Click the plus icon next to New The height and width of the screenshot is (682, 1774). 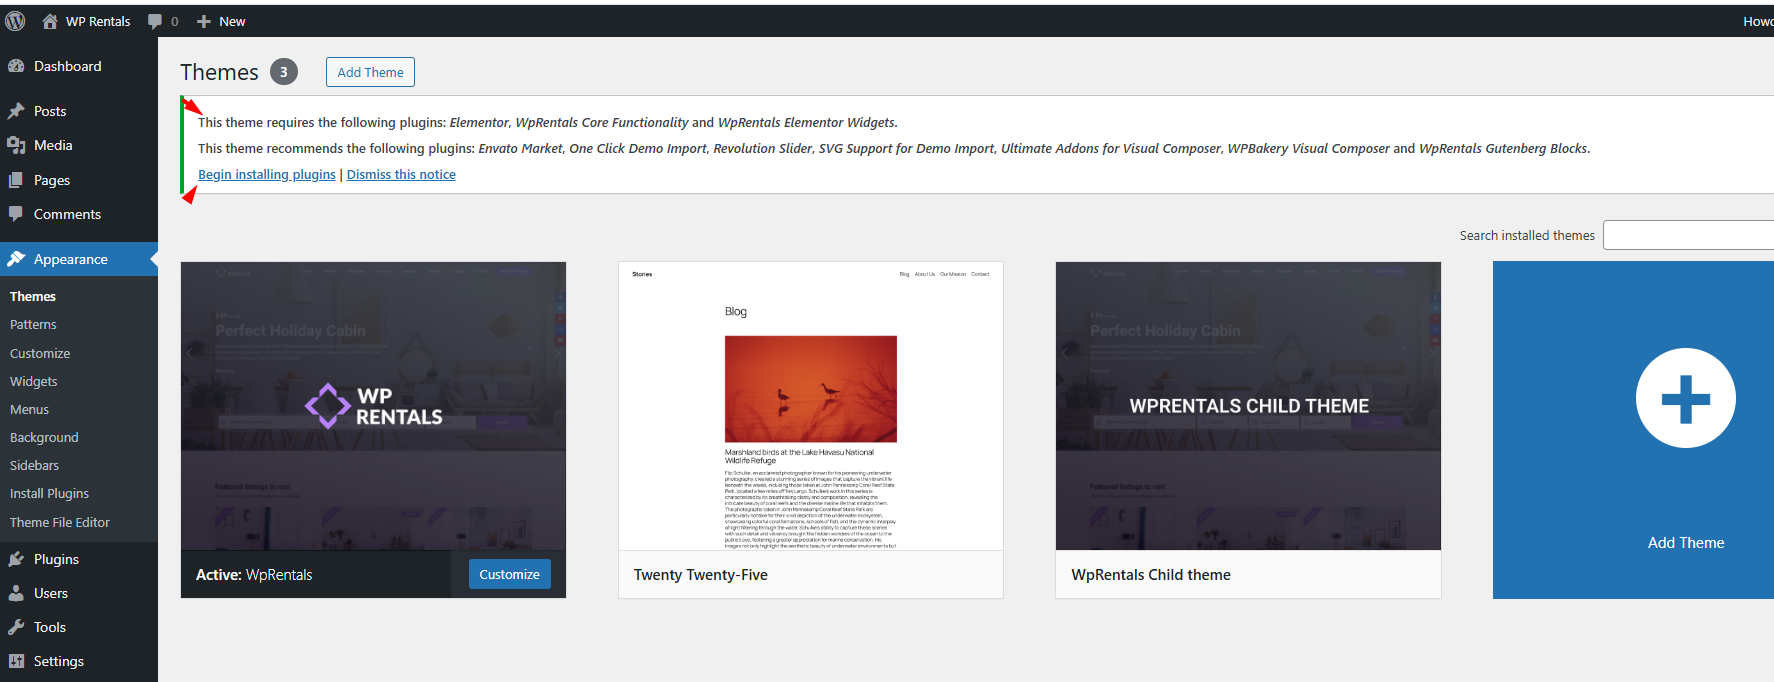pos(204,21)
